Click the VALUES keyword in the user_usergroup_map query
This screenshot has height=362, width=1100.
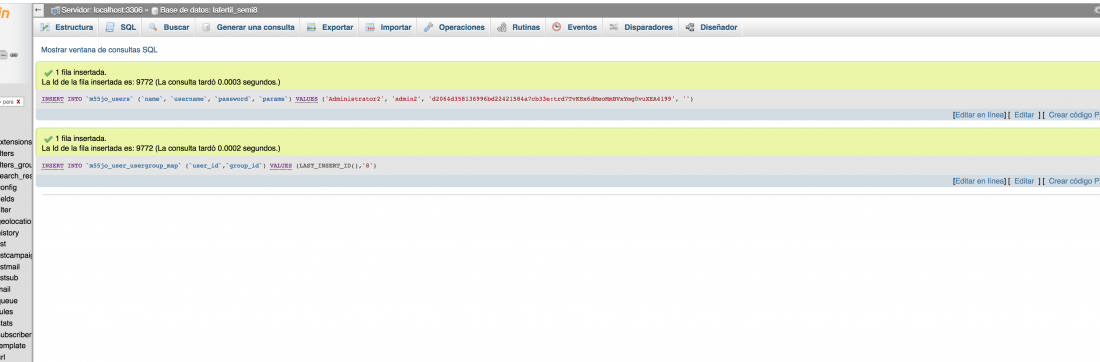pos(281,166)
